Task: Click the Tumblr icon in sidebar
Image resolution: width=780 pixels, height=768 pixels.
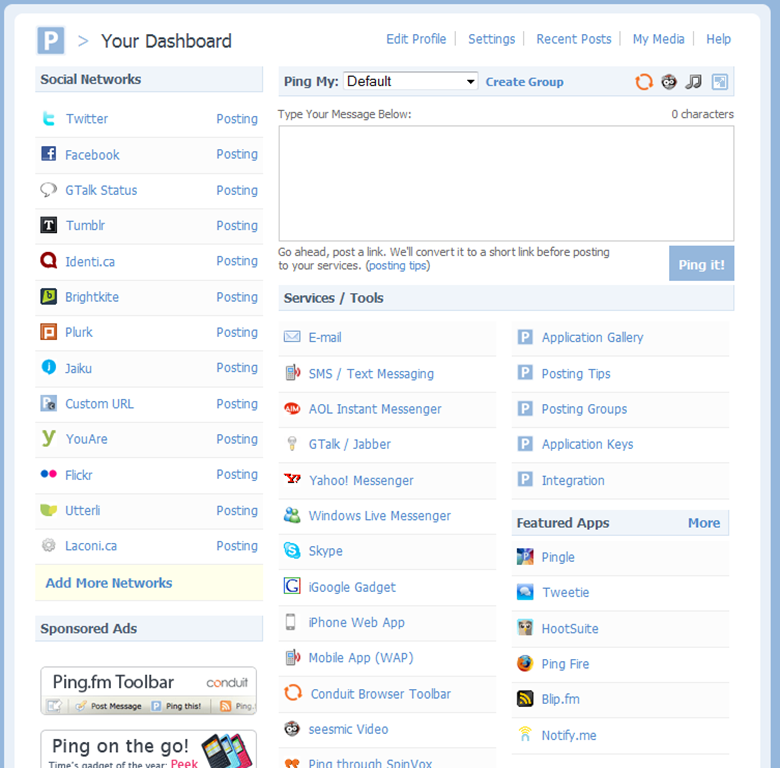Action: click(48, 225)
